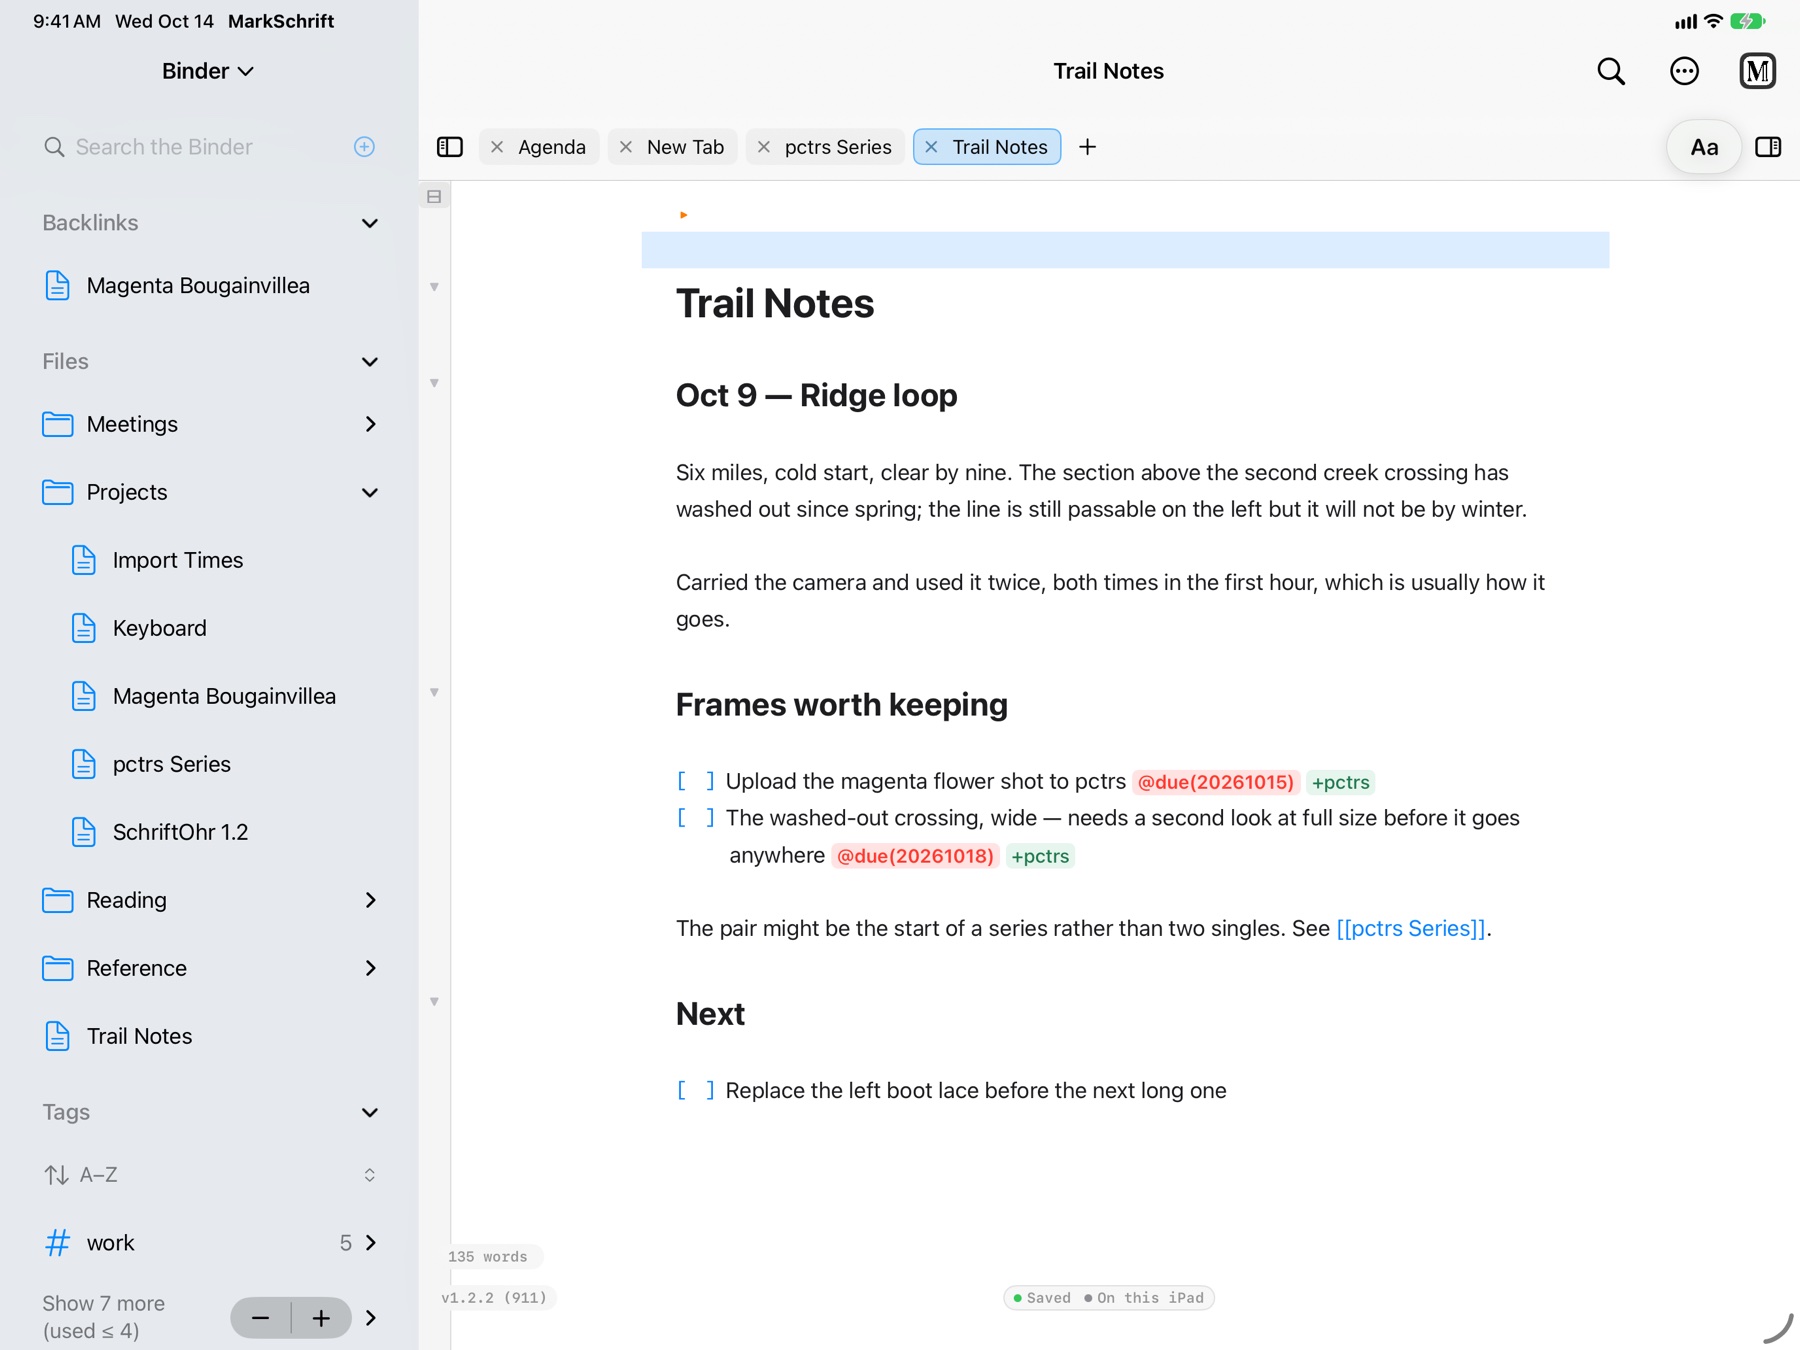This screenshot has width=1800, height=1350.
Task: Collapse the Backlinks section
Action: point(370,223)
